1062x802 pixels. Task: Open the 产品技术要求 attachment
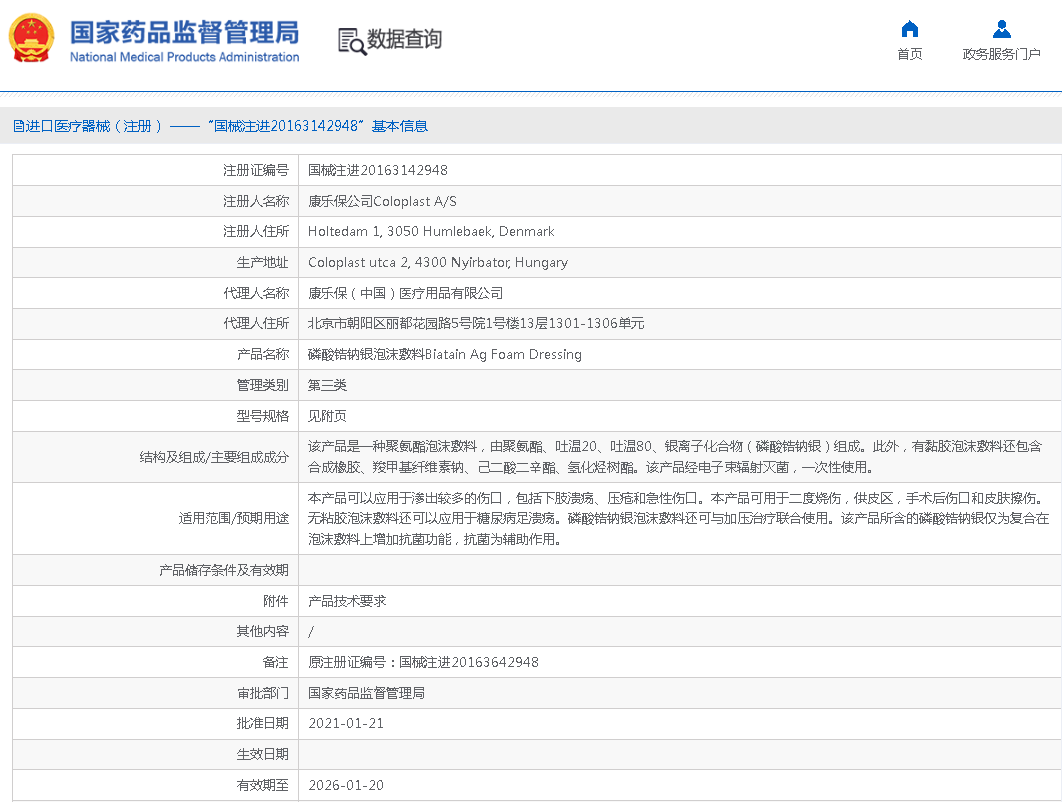click(347, 602)
